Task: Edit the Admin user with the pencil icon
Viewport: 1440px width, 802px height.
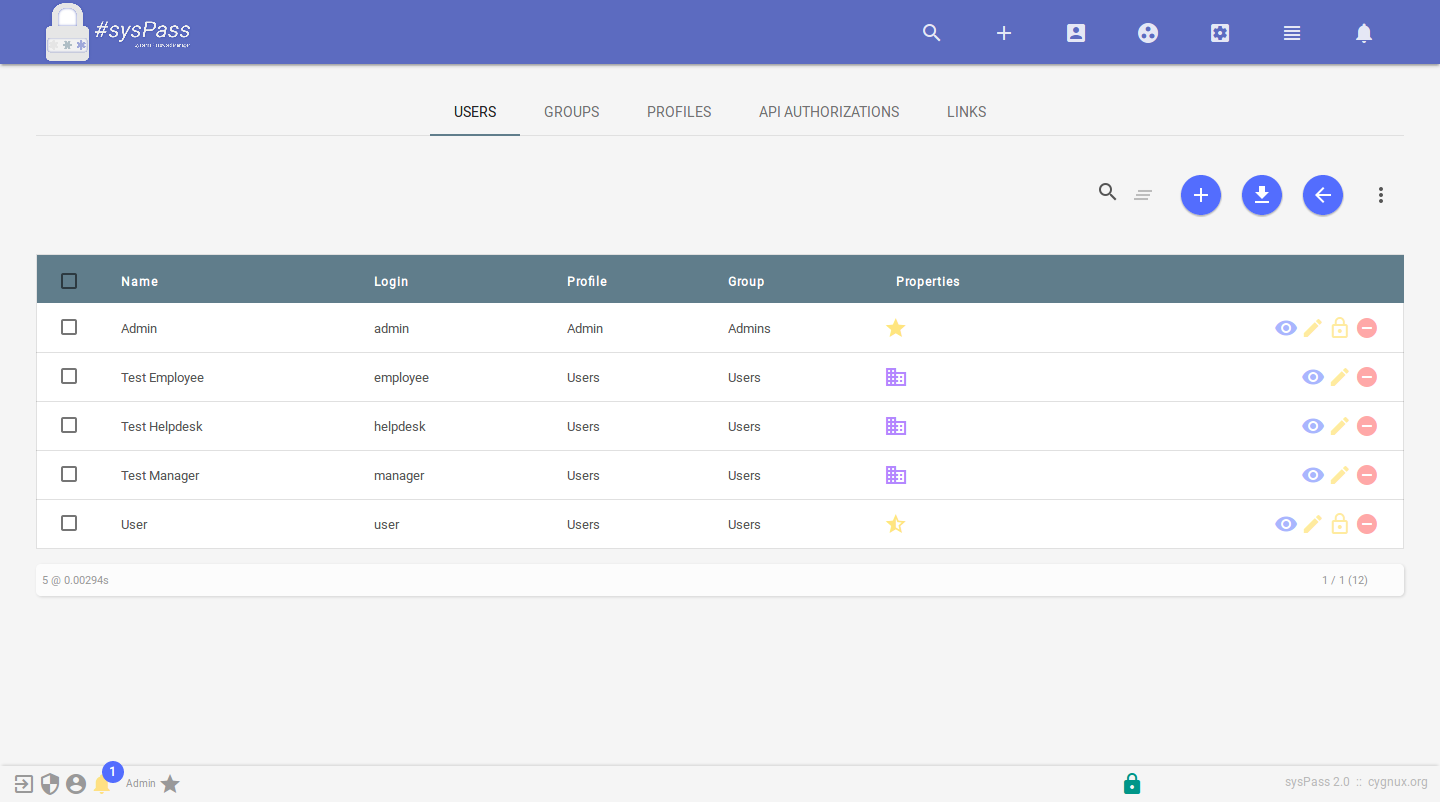Action: [1313, 328]
